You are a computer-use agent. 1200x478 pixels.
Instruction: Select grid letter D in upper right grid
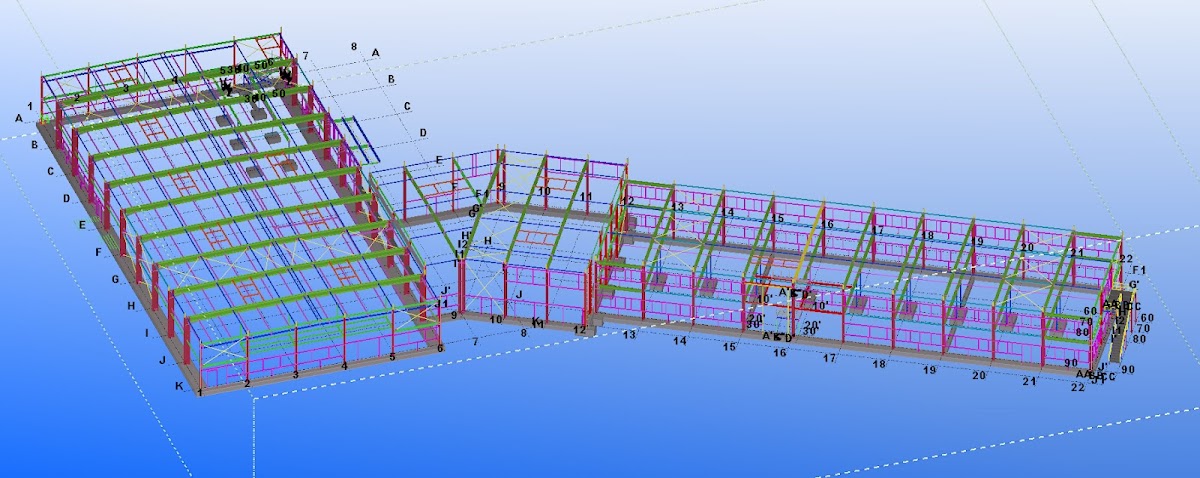(x=423, y=132)
